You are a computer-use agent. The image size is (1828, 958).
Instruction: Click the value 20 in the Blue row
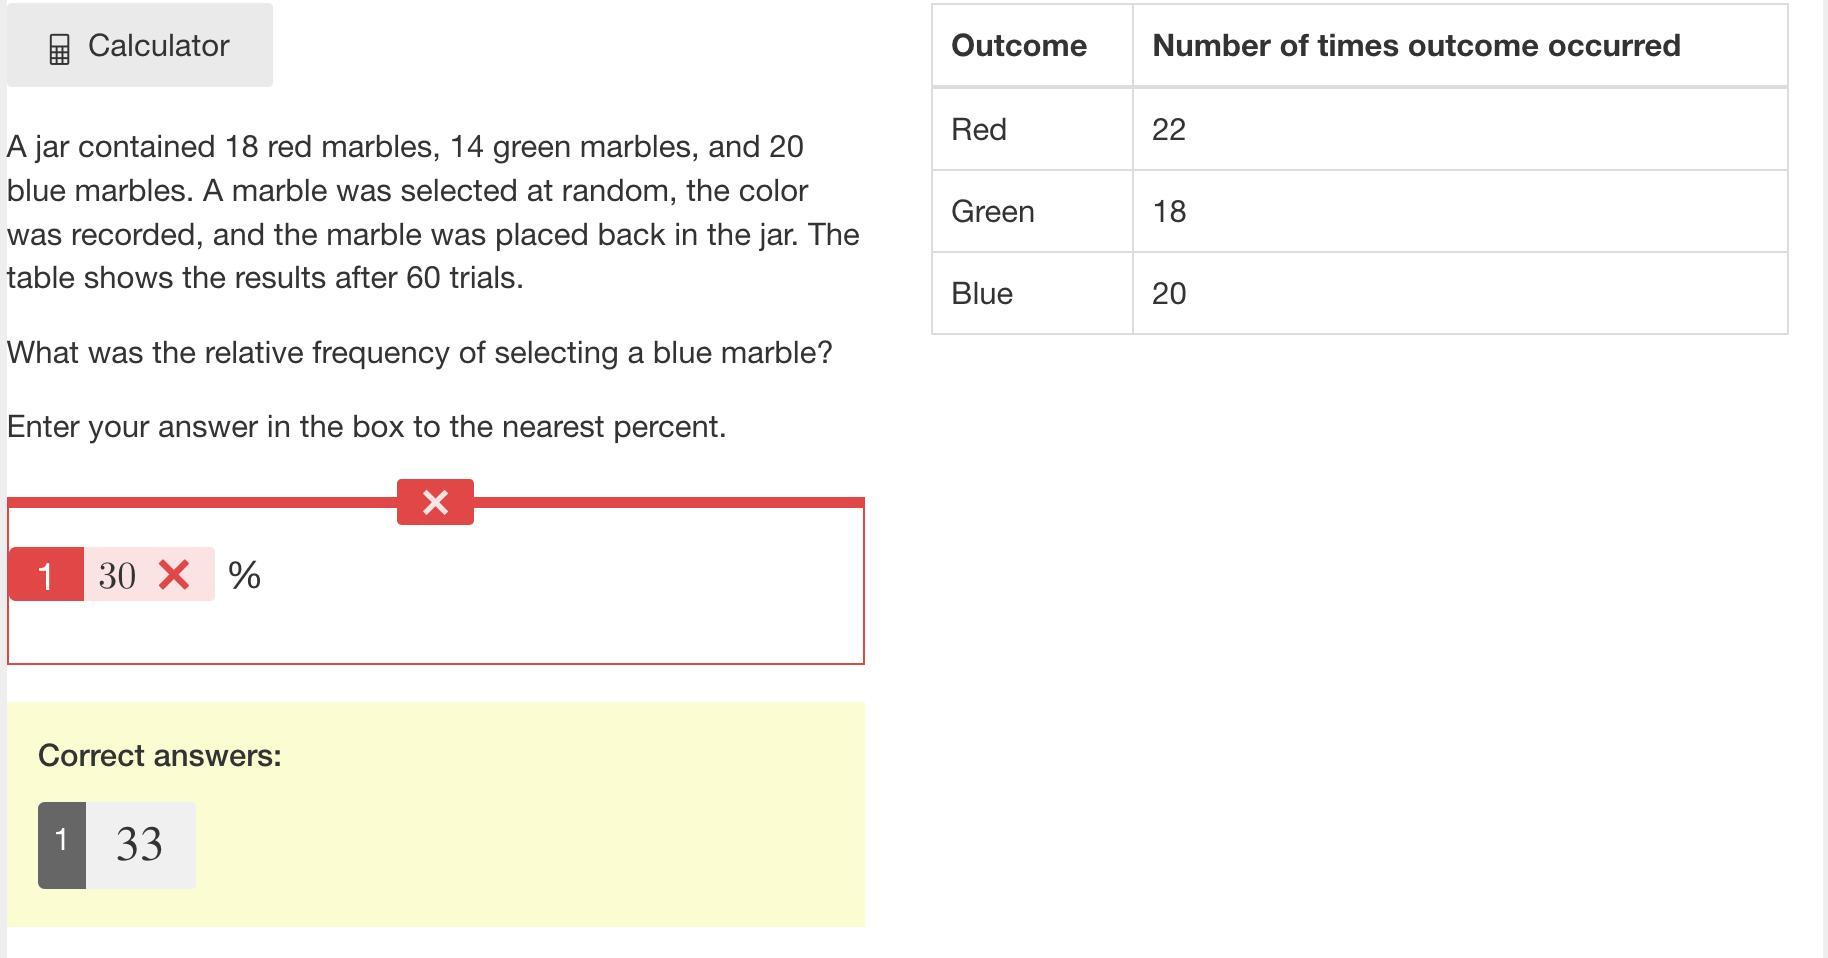pyautogui.click(x=1169, y=293)
